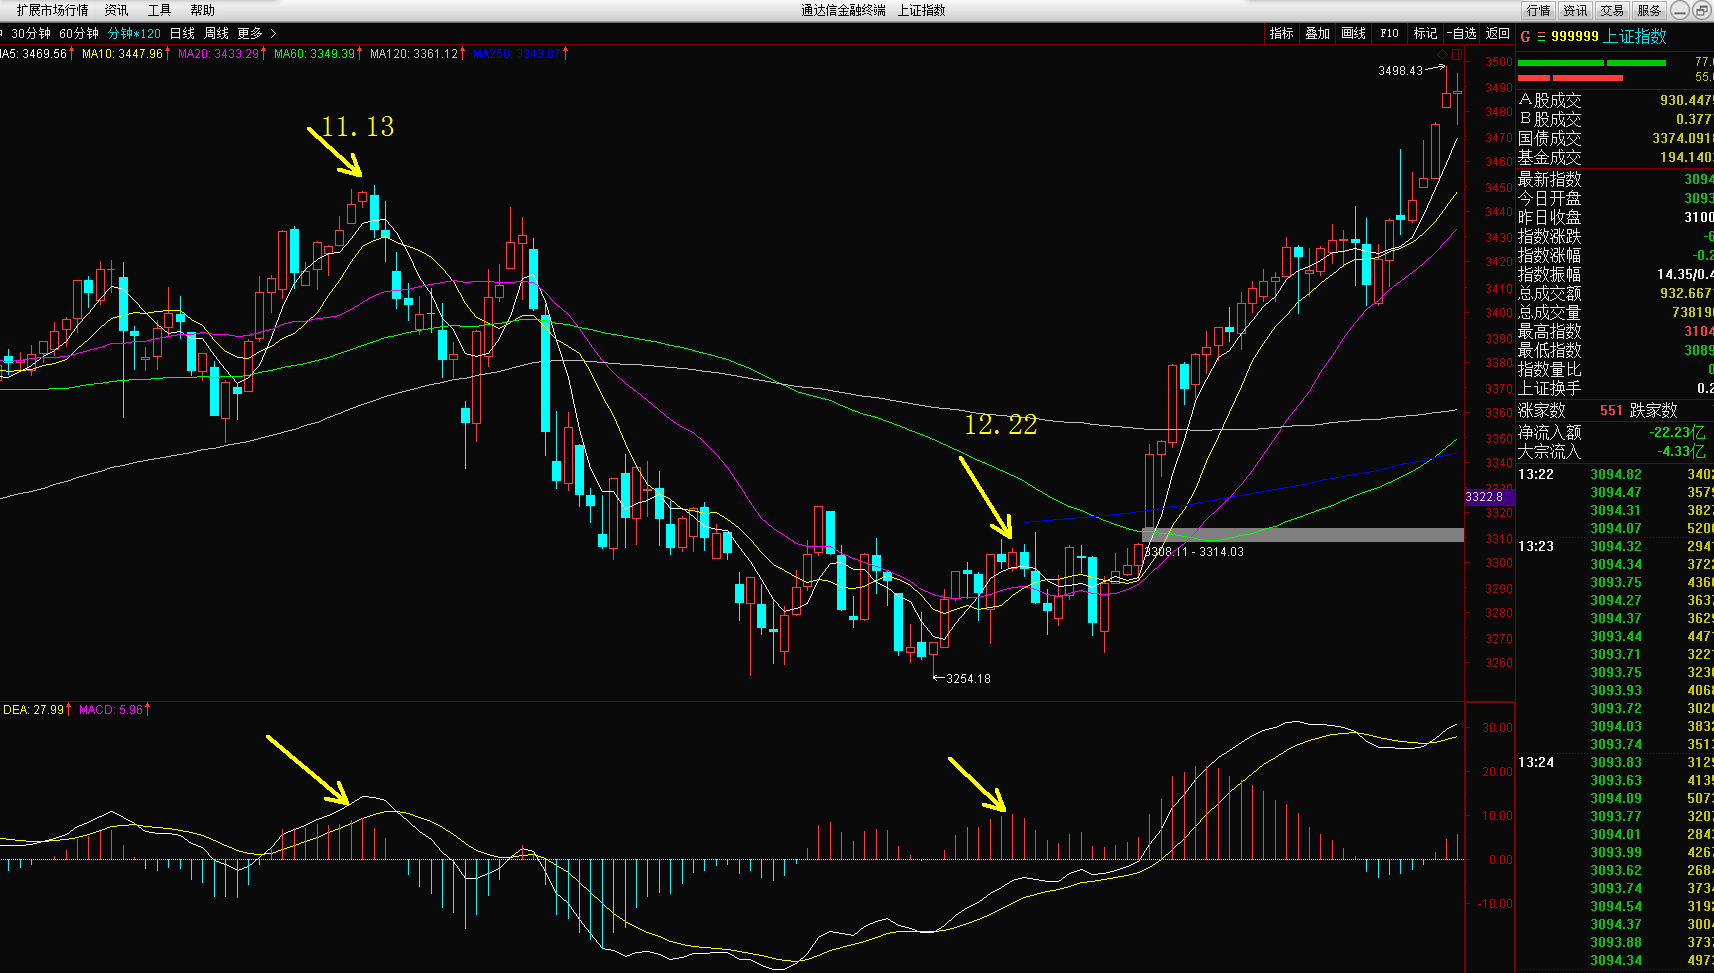Click the restore window icon at top right
Screen dimensions: 1714x973
(x=1701, y=10)
